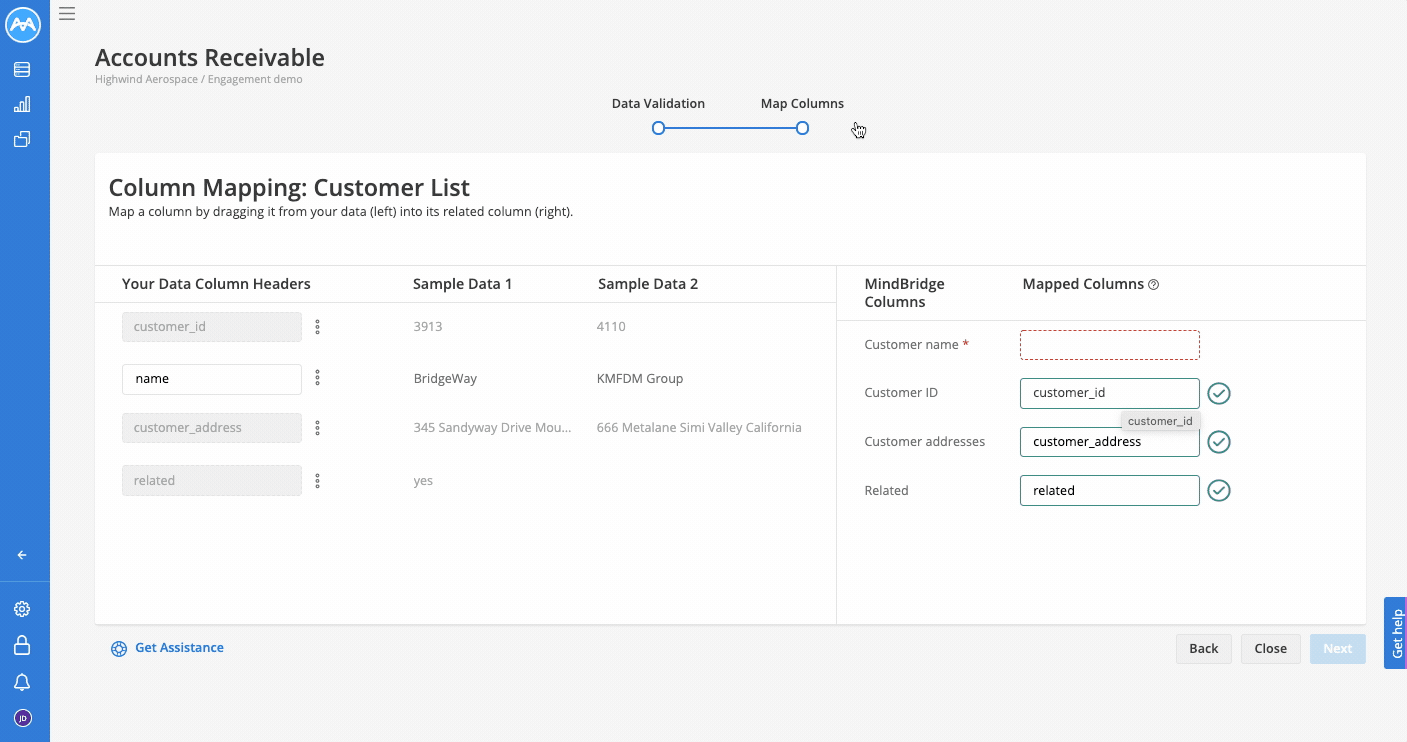The height and width of the screenshot is (742, 1407).
Task: Click the Column Mapping: Customer List heading
Action: coord(289,187)
